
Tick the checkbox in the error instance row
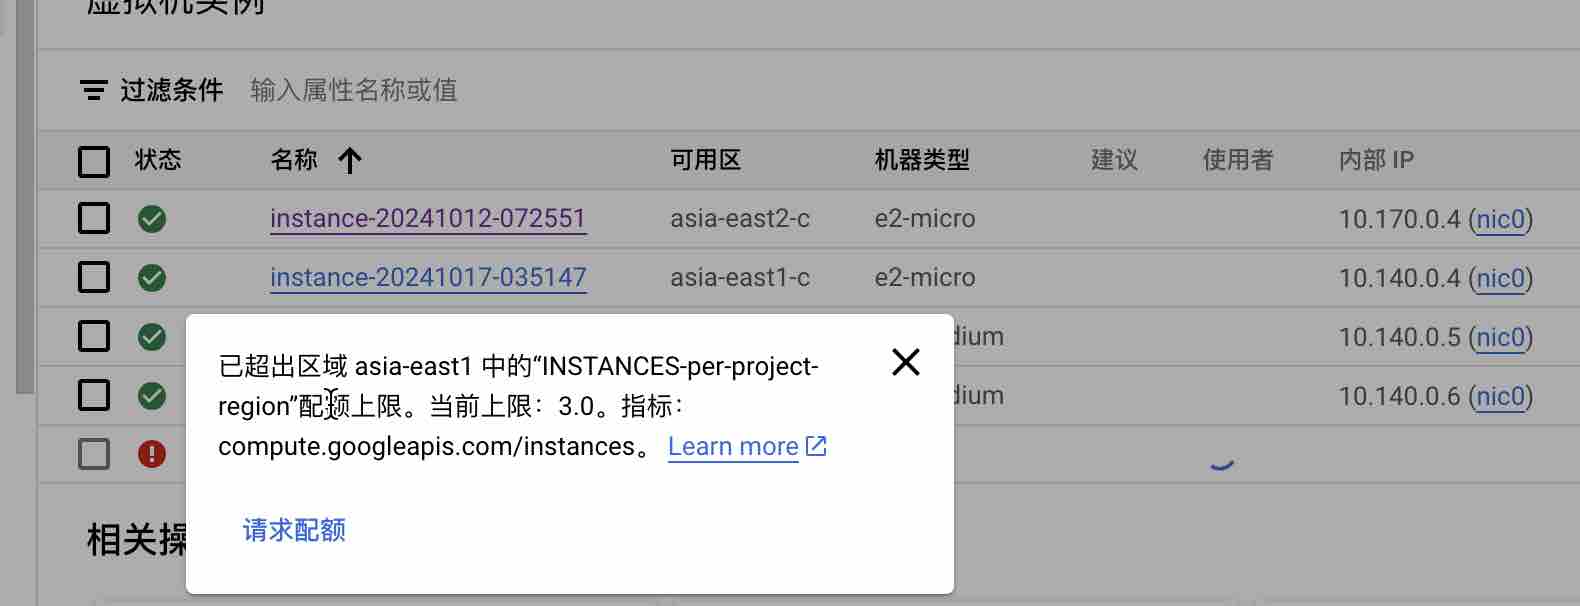pos(94,454)
